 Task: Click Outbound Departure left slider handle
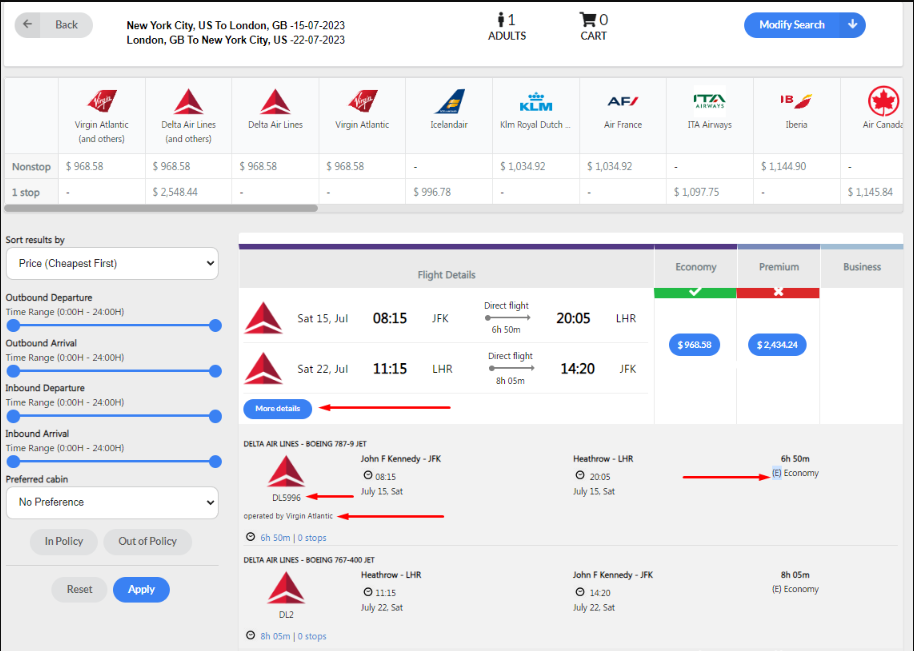point(13,325)
